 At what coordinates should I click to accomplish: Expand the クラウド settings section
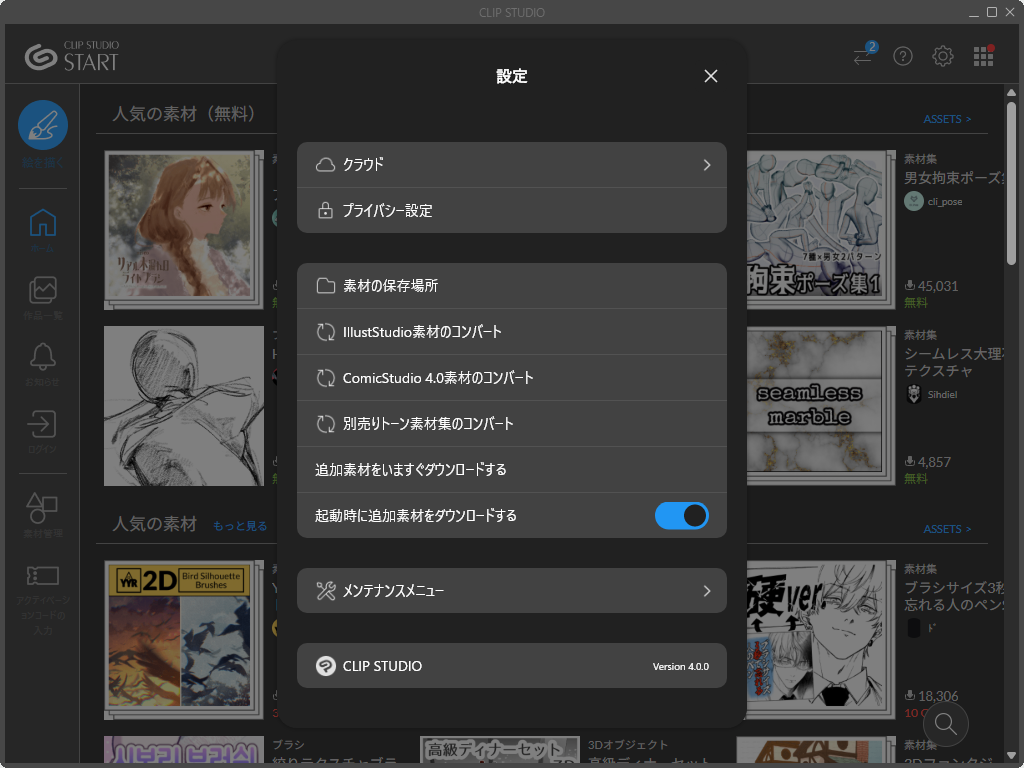coord(512,165)
